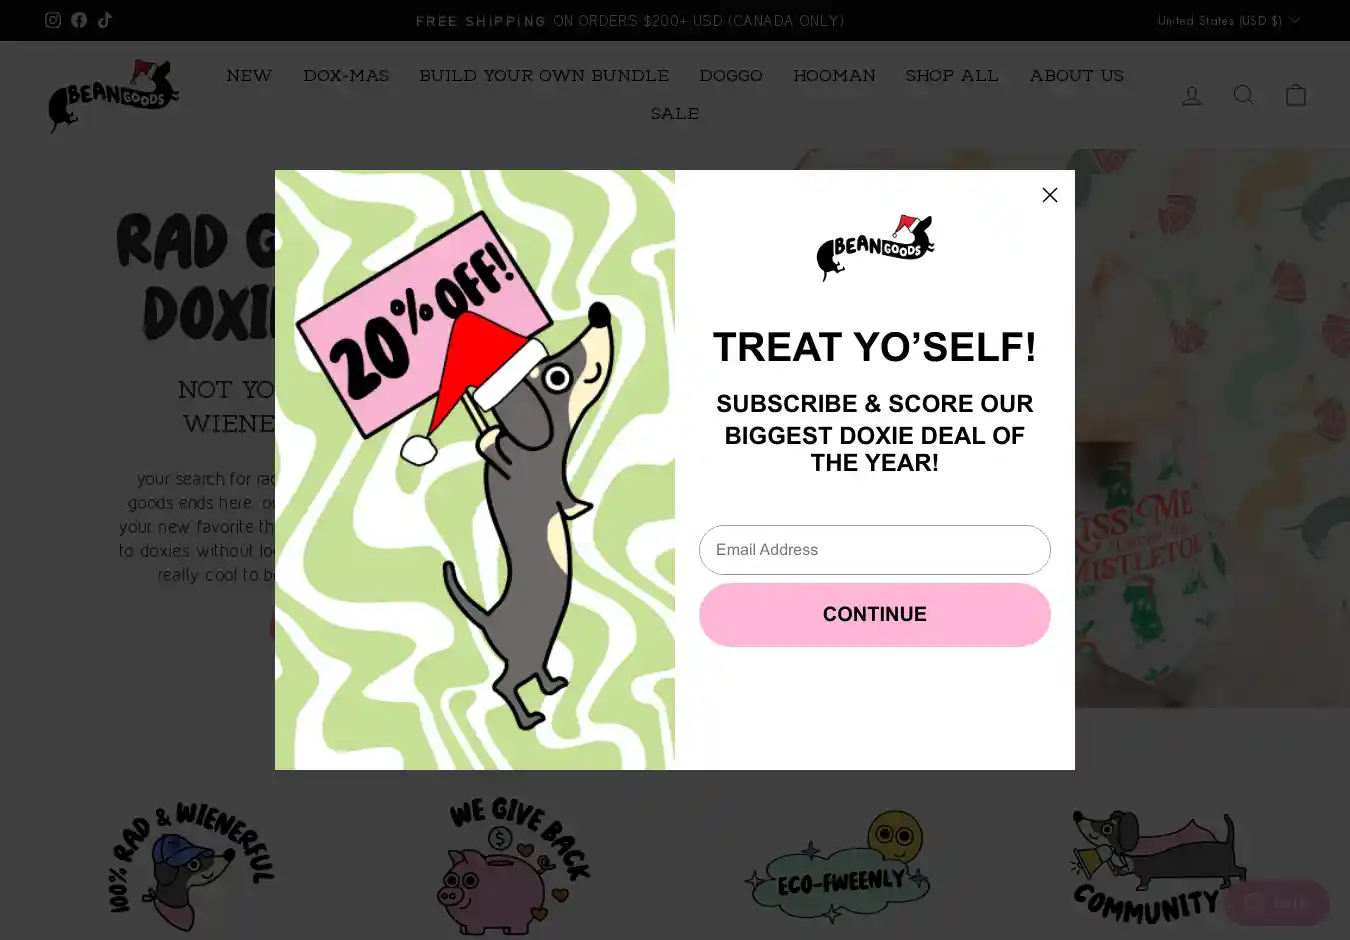Open the shopping cart icon
This screenshot has height=940, width=1350.
[x=1296, y=95]
